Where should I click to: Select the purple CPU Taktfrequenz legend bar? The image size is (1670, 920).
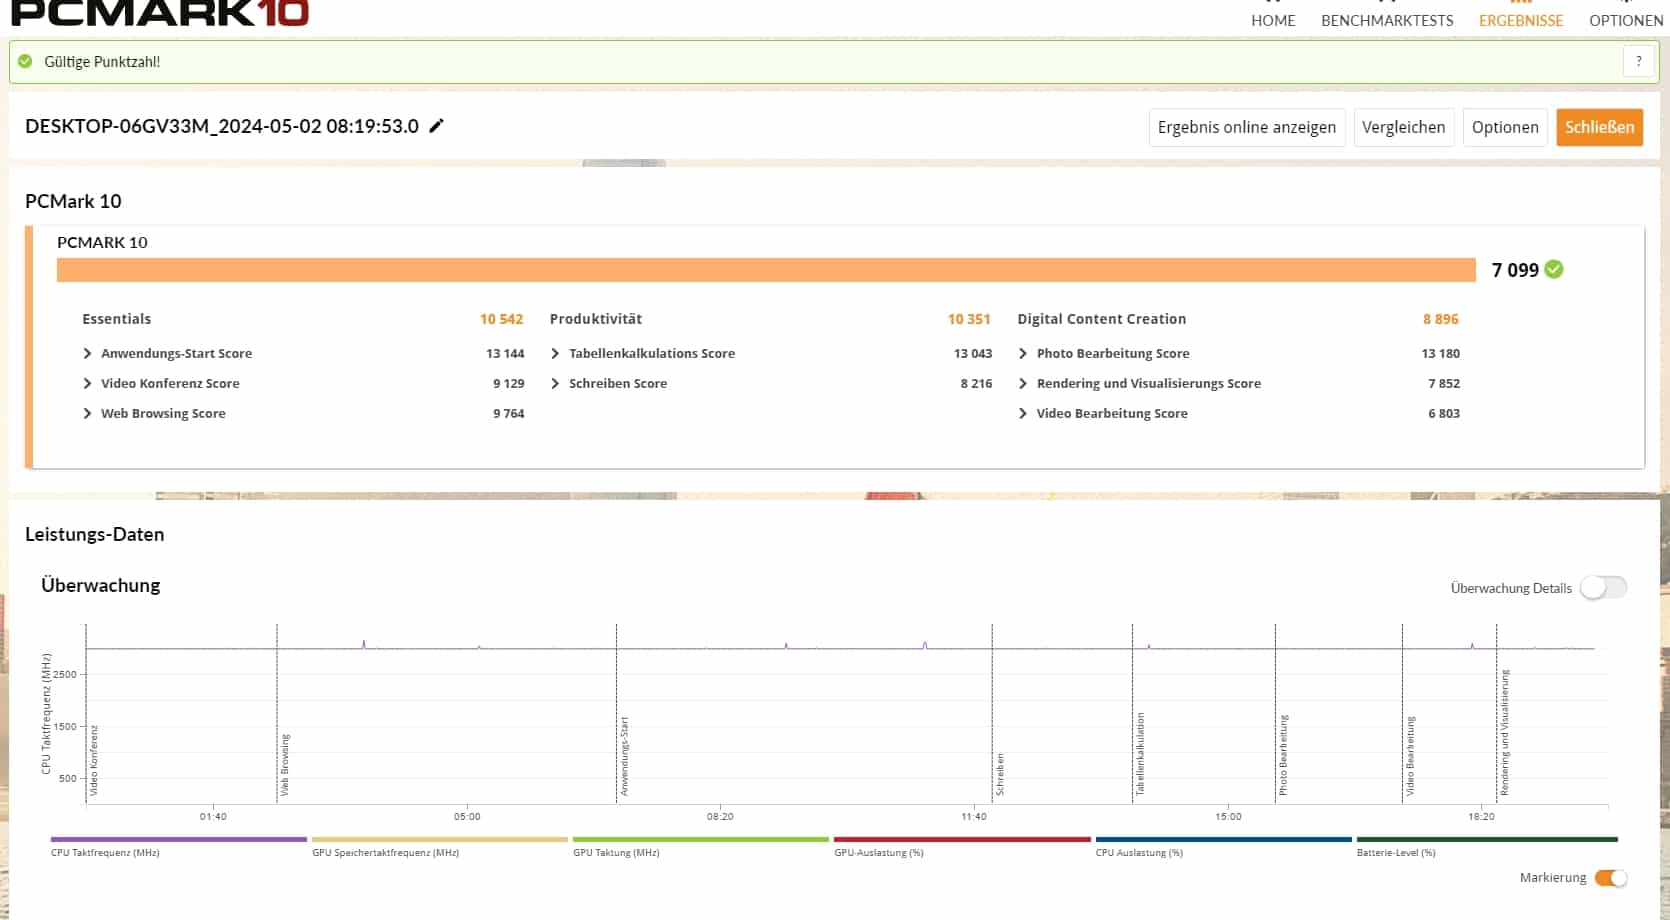[178, 840]
